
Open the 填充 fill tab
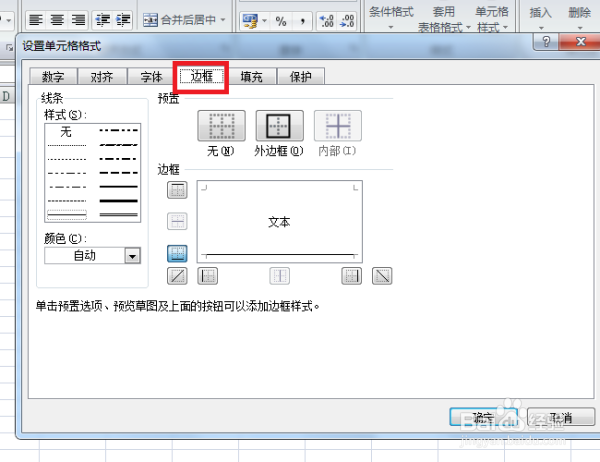(251, 77)
